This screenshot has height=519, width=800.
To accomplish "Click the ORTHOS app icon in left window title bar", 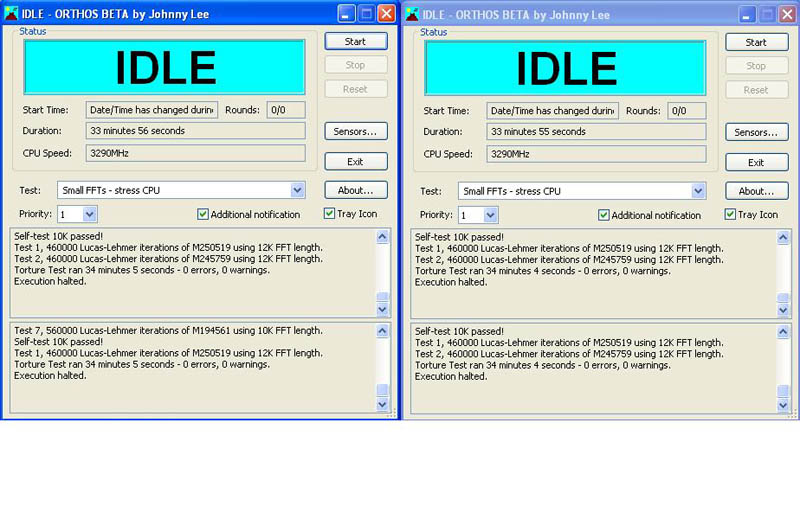I will (11, 13).
